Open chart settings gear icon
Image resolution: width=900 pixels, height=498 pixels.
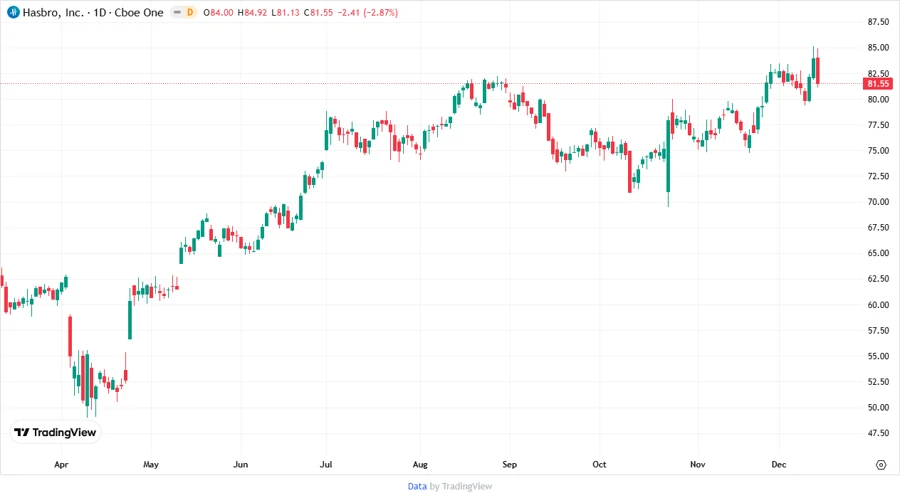click(x=881, y=465)
